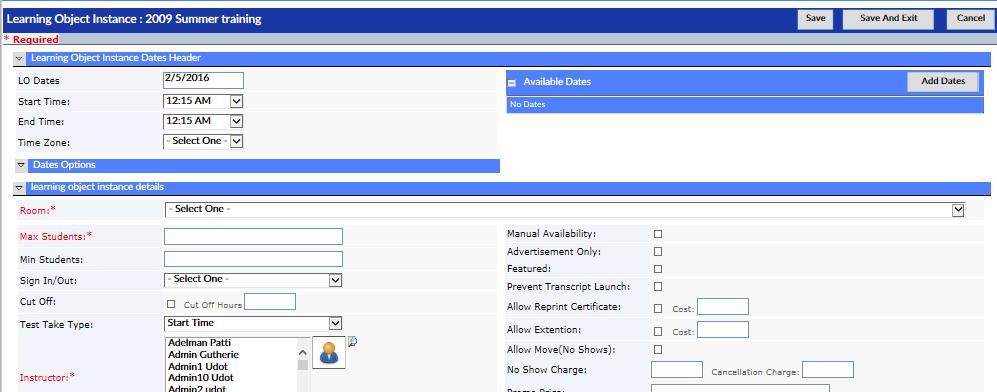The width and height of the screenshot is (997, 392).
Task: Select Admin10 Udot in instructor list
Action: pyautogui.click(x=200, y=378)
